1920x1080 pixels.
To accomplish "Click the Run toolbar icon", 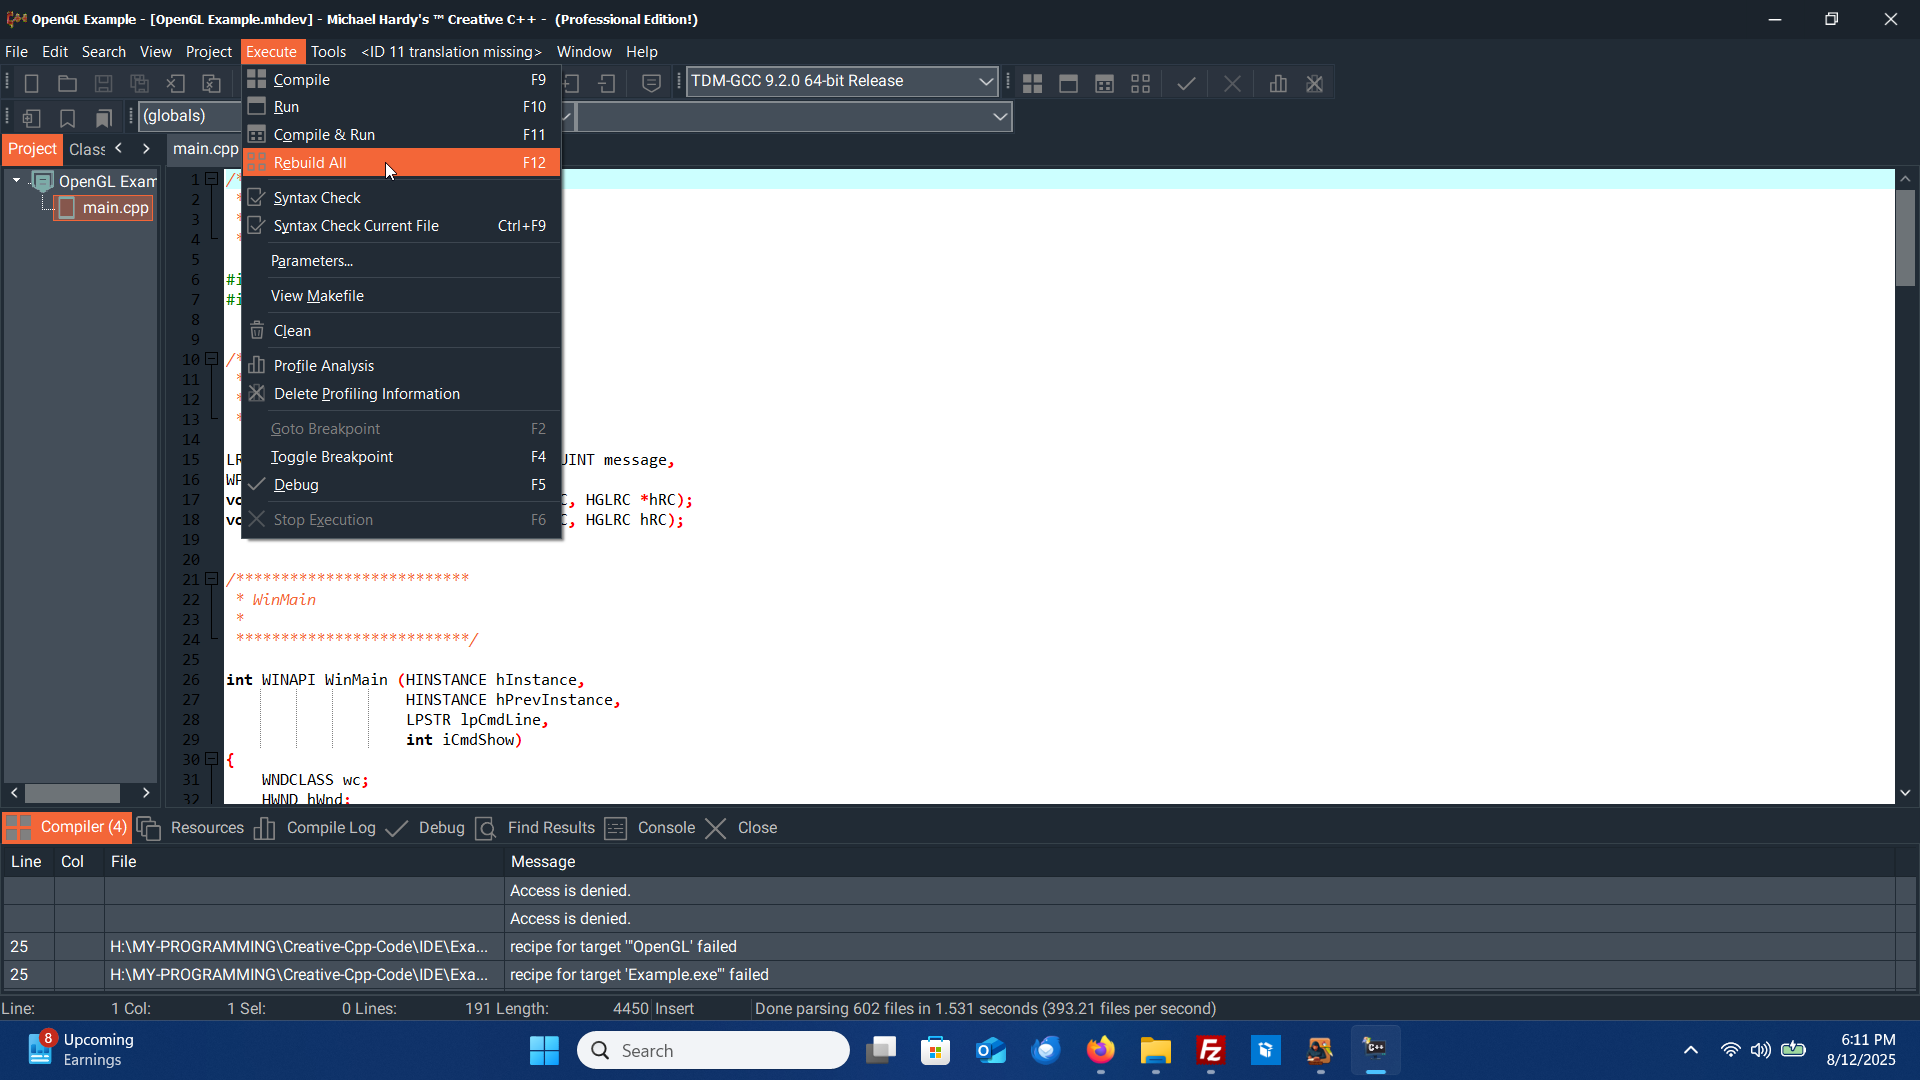I will coord(1068,84).
